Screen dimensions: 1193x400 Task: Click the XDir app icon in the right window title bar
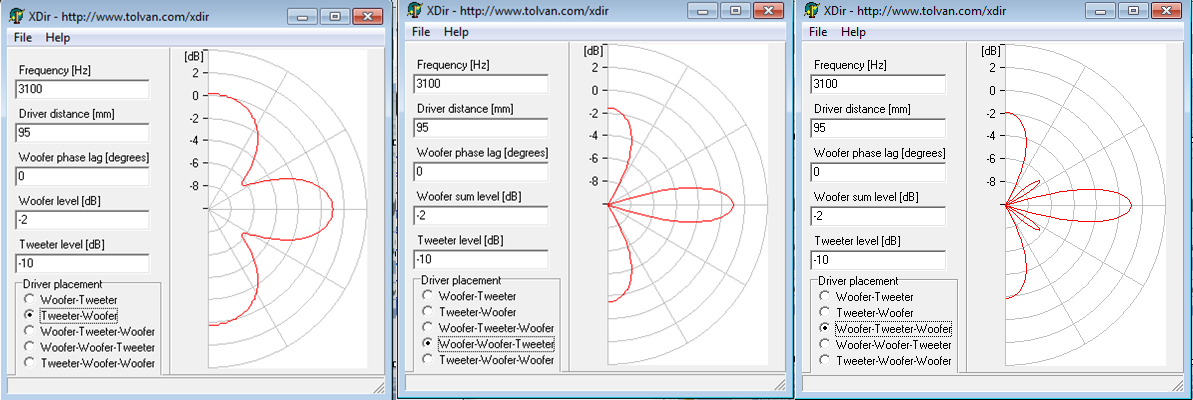810,11
